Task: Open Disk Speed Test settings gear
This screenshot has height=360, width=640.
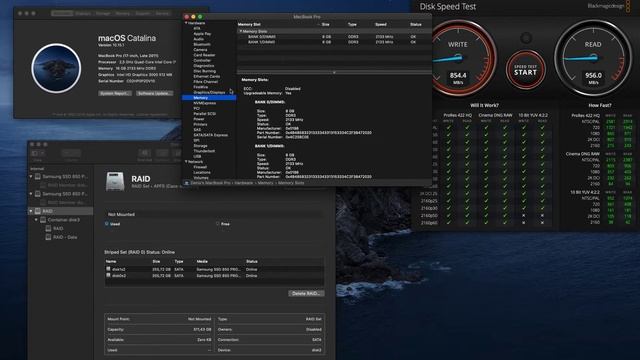Action: (526, 38)
